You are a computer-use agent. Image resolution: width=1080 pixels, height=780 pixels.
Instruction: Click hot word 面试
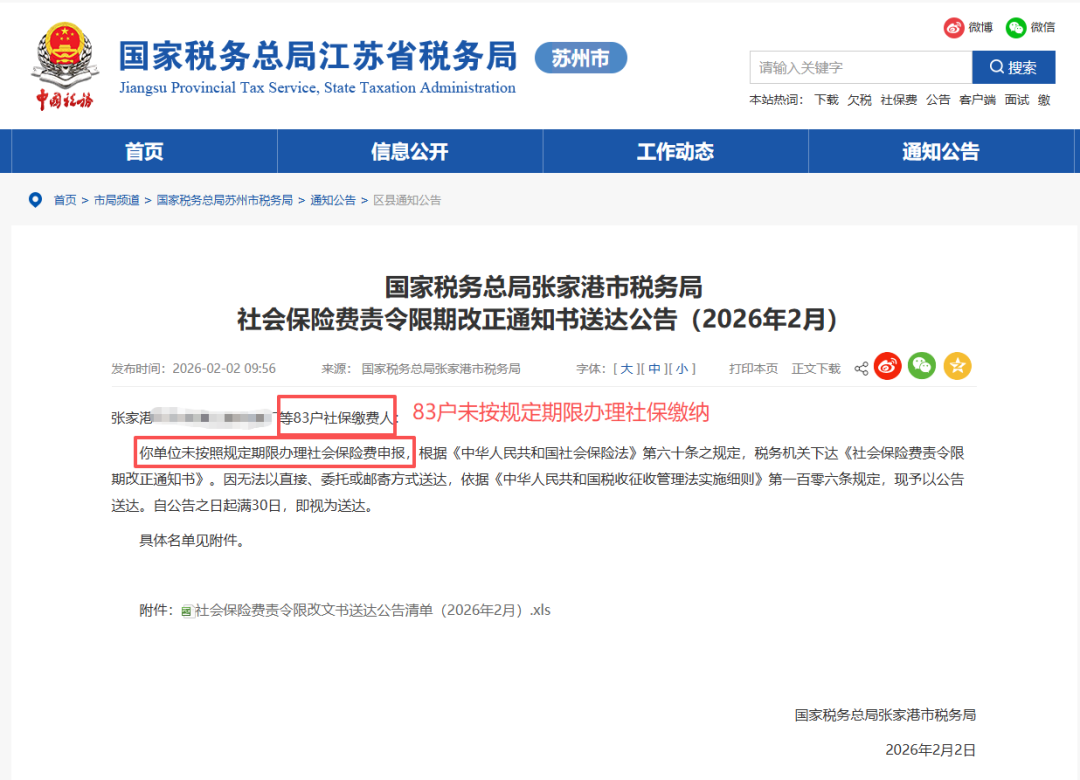coord(1017,100)
